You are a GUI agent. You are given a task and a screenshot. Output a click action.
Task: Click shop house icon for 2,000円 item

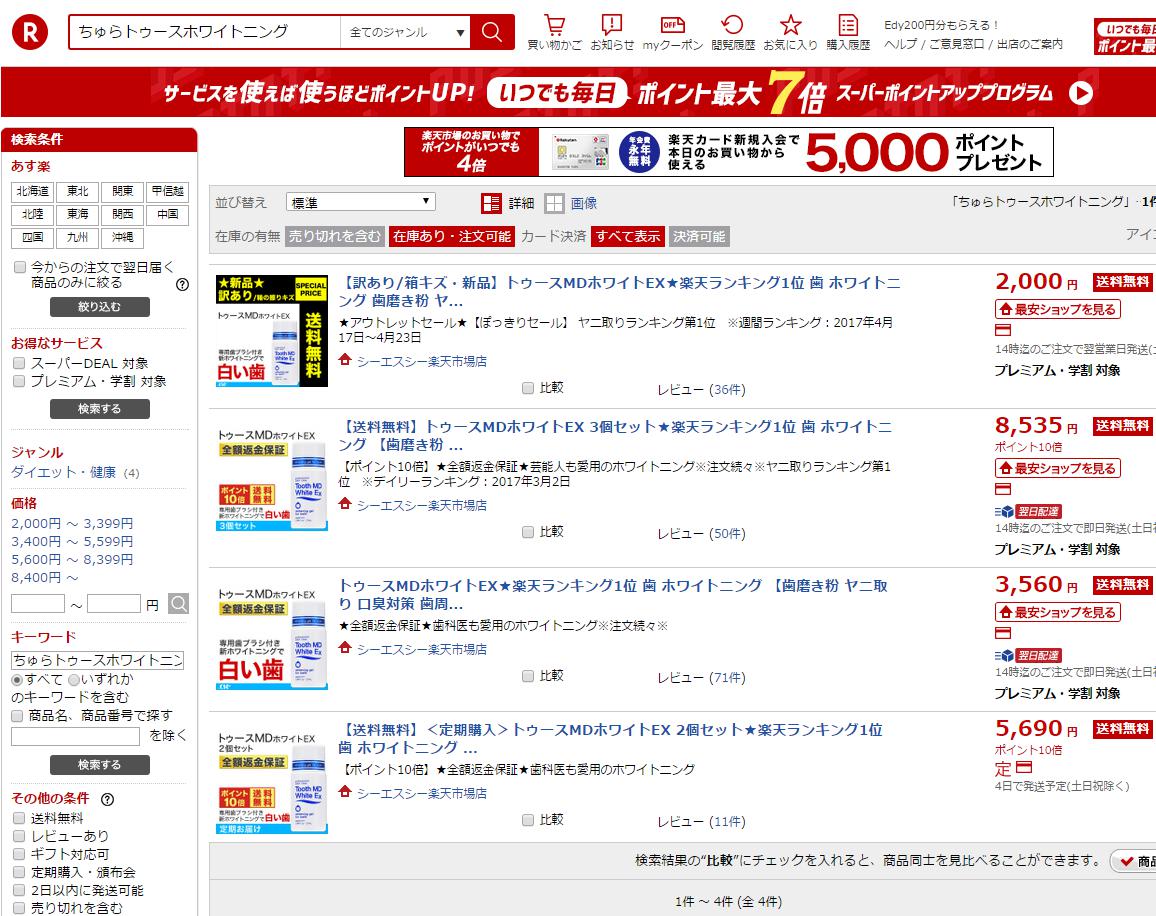click(x=344, y=360)
